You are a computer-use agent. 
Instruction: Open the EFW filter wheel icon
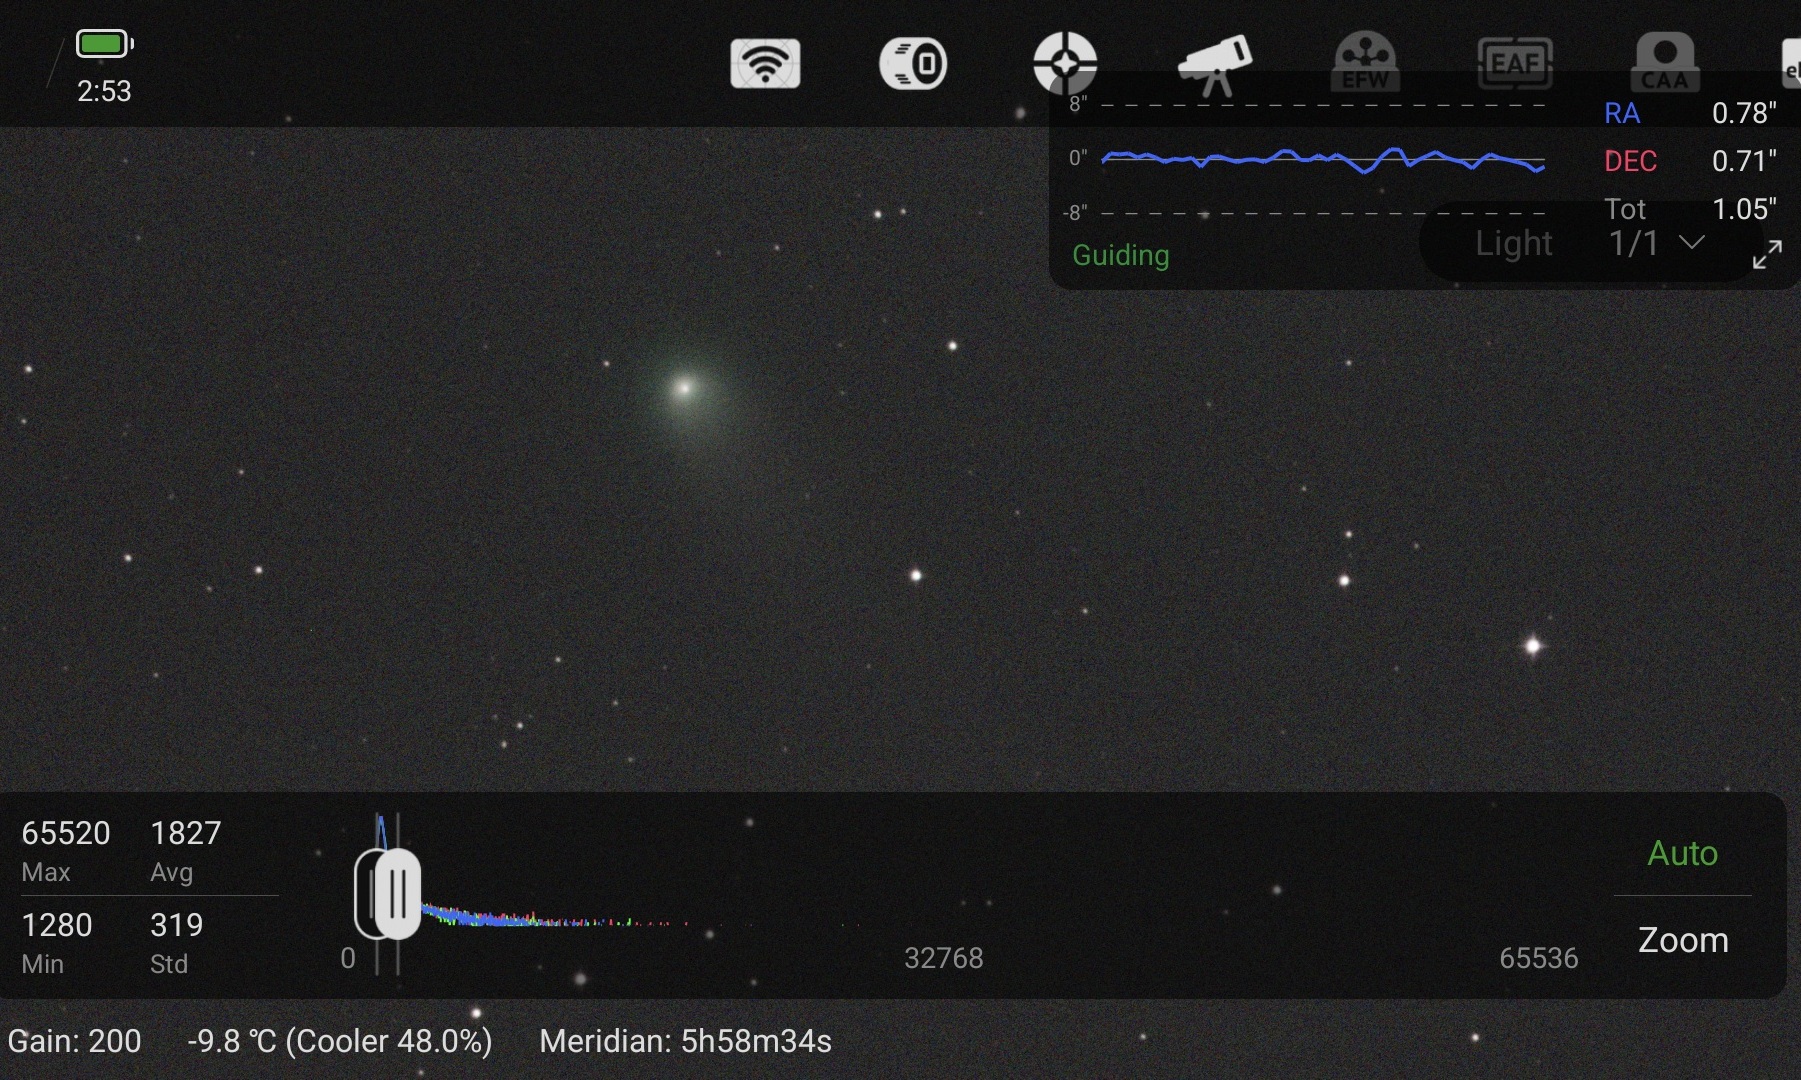(x=1365, y=63)
